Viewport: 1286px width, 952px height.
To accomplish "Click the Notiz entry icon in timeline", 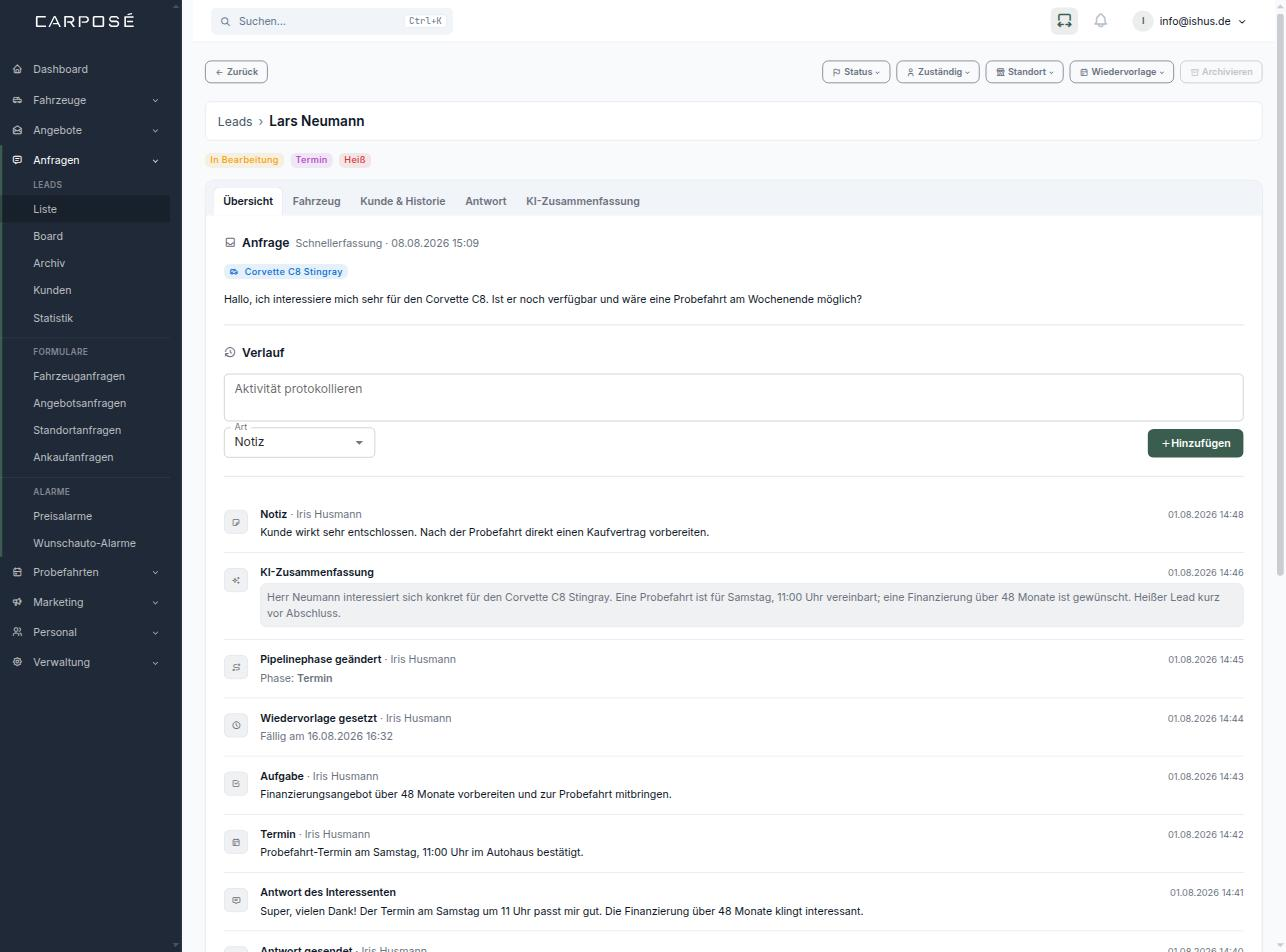I will (236, 522).
